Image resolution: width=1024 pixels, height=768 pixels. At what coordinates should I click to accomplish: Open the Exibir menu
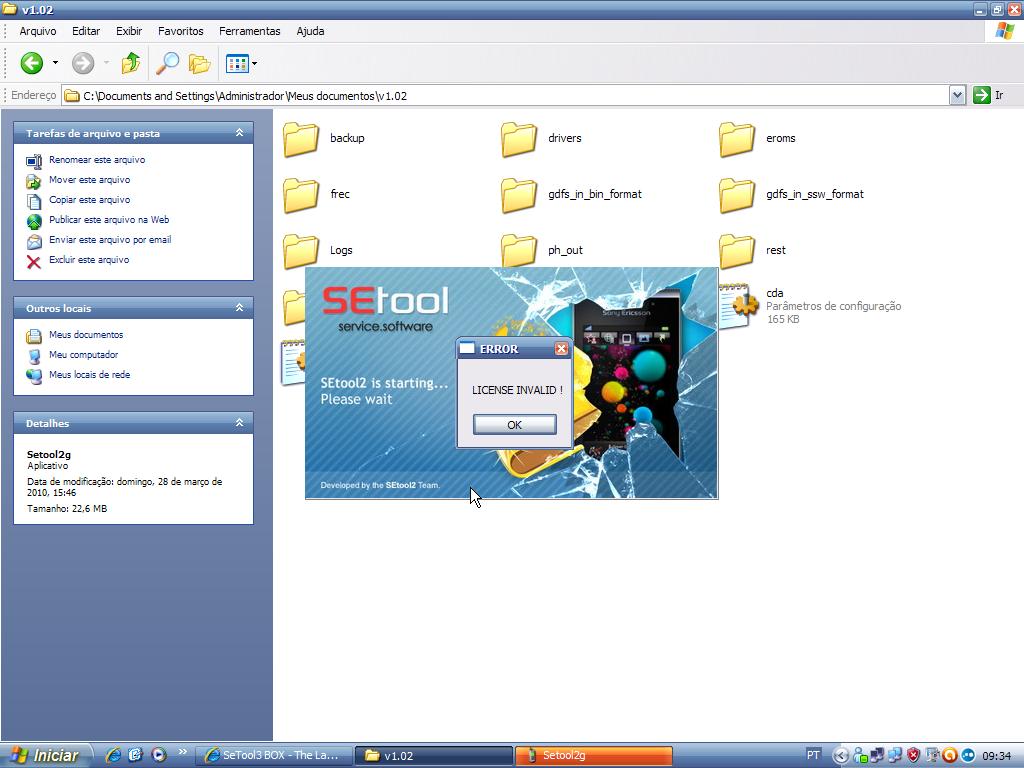(129, 31)
